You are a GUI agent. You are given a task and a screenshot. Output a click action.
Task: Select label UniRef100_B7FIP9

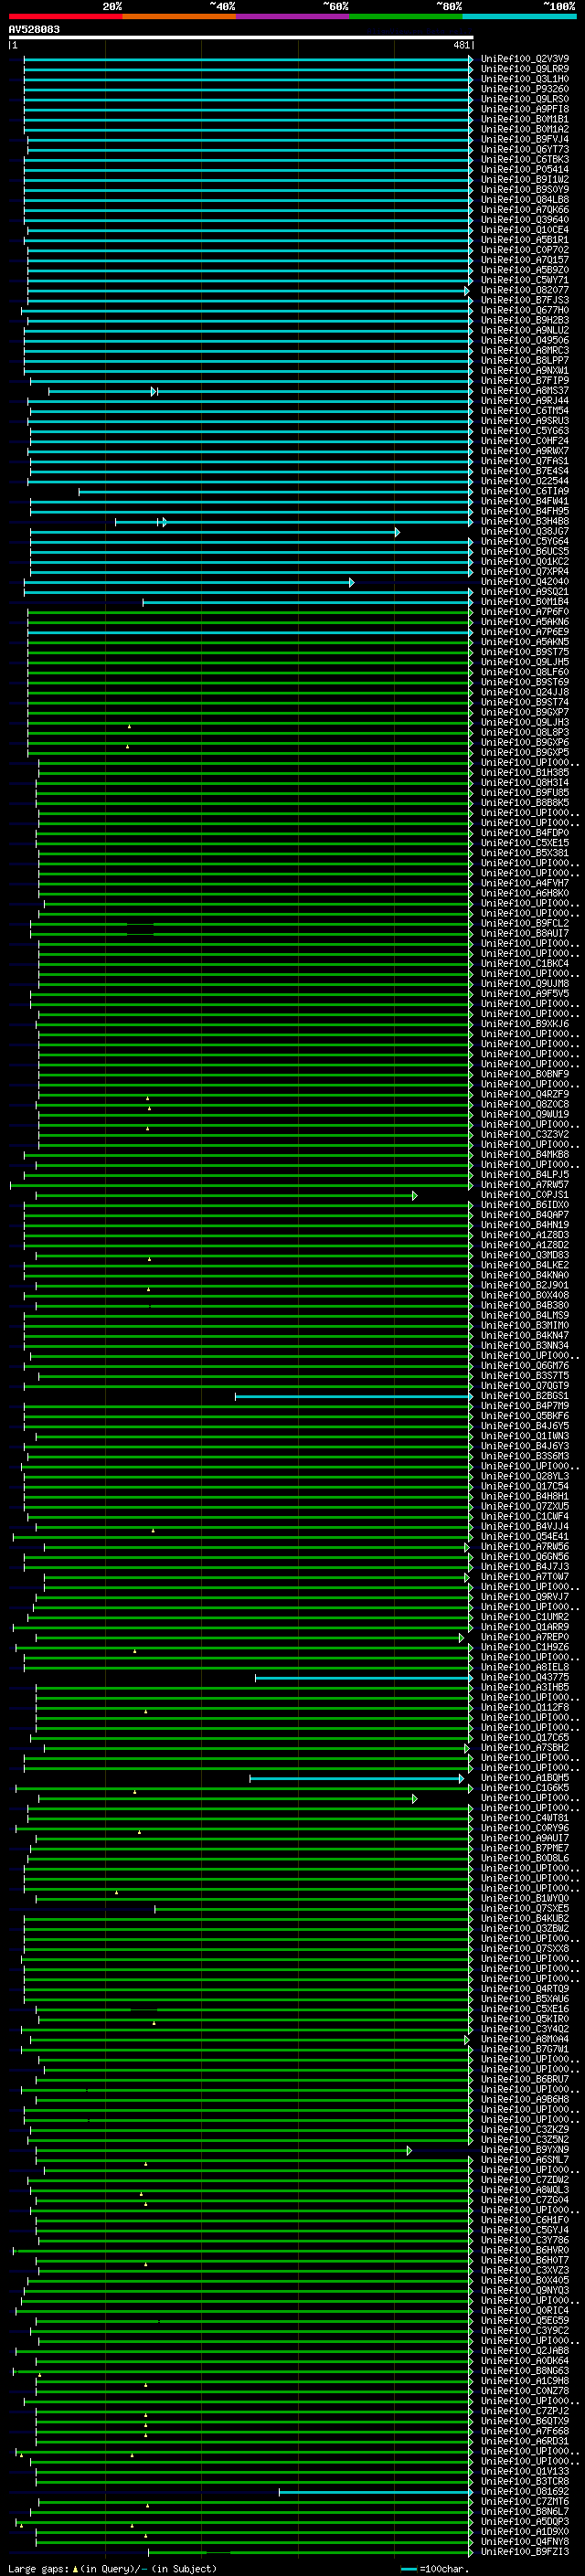tap(525, 380)
